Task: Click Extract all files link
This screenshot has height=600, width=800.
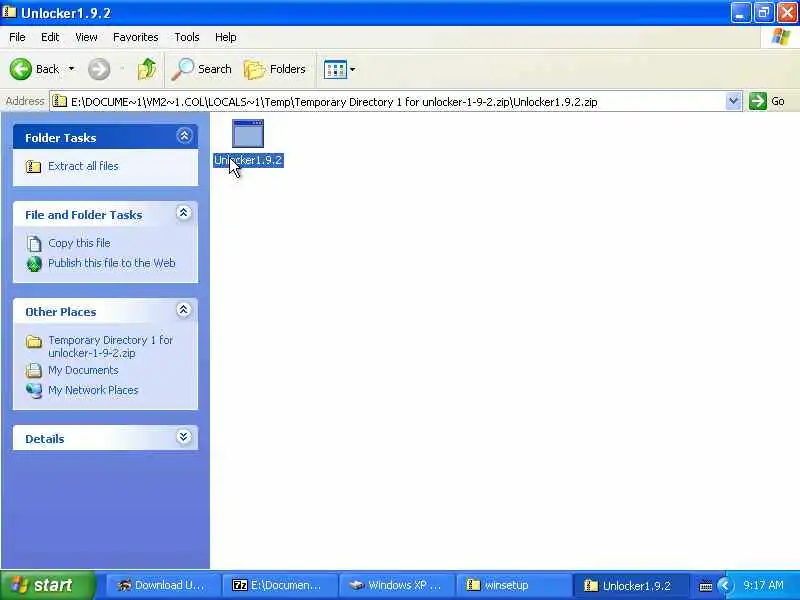Action: click(83, 166)
